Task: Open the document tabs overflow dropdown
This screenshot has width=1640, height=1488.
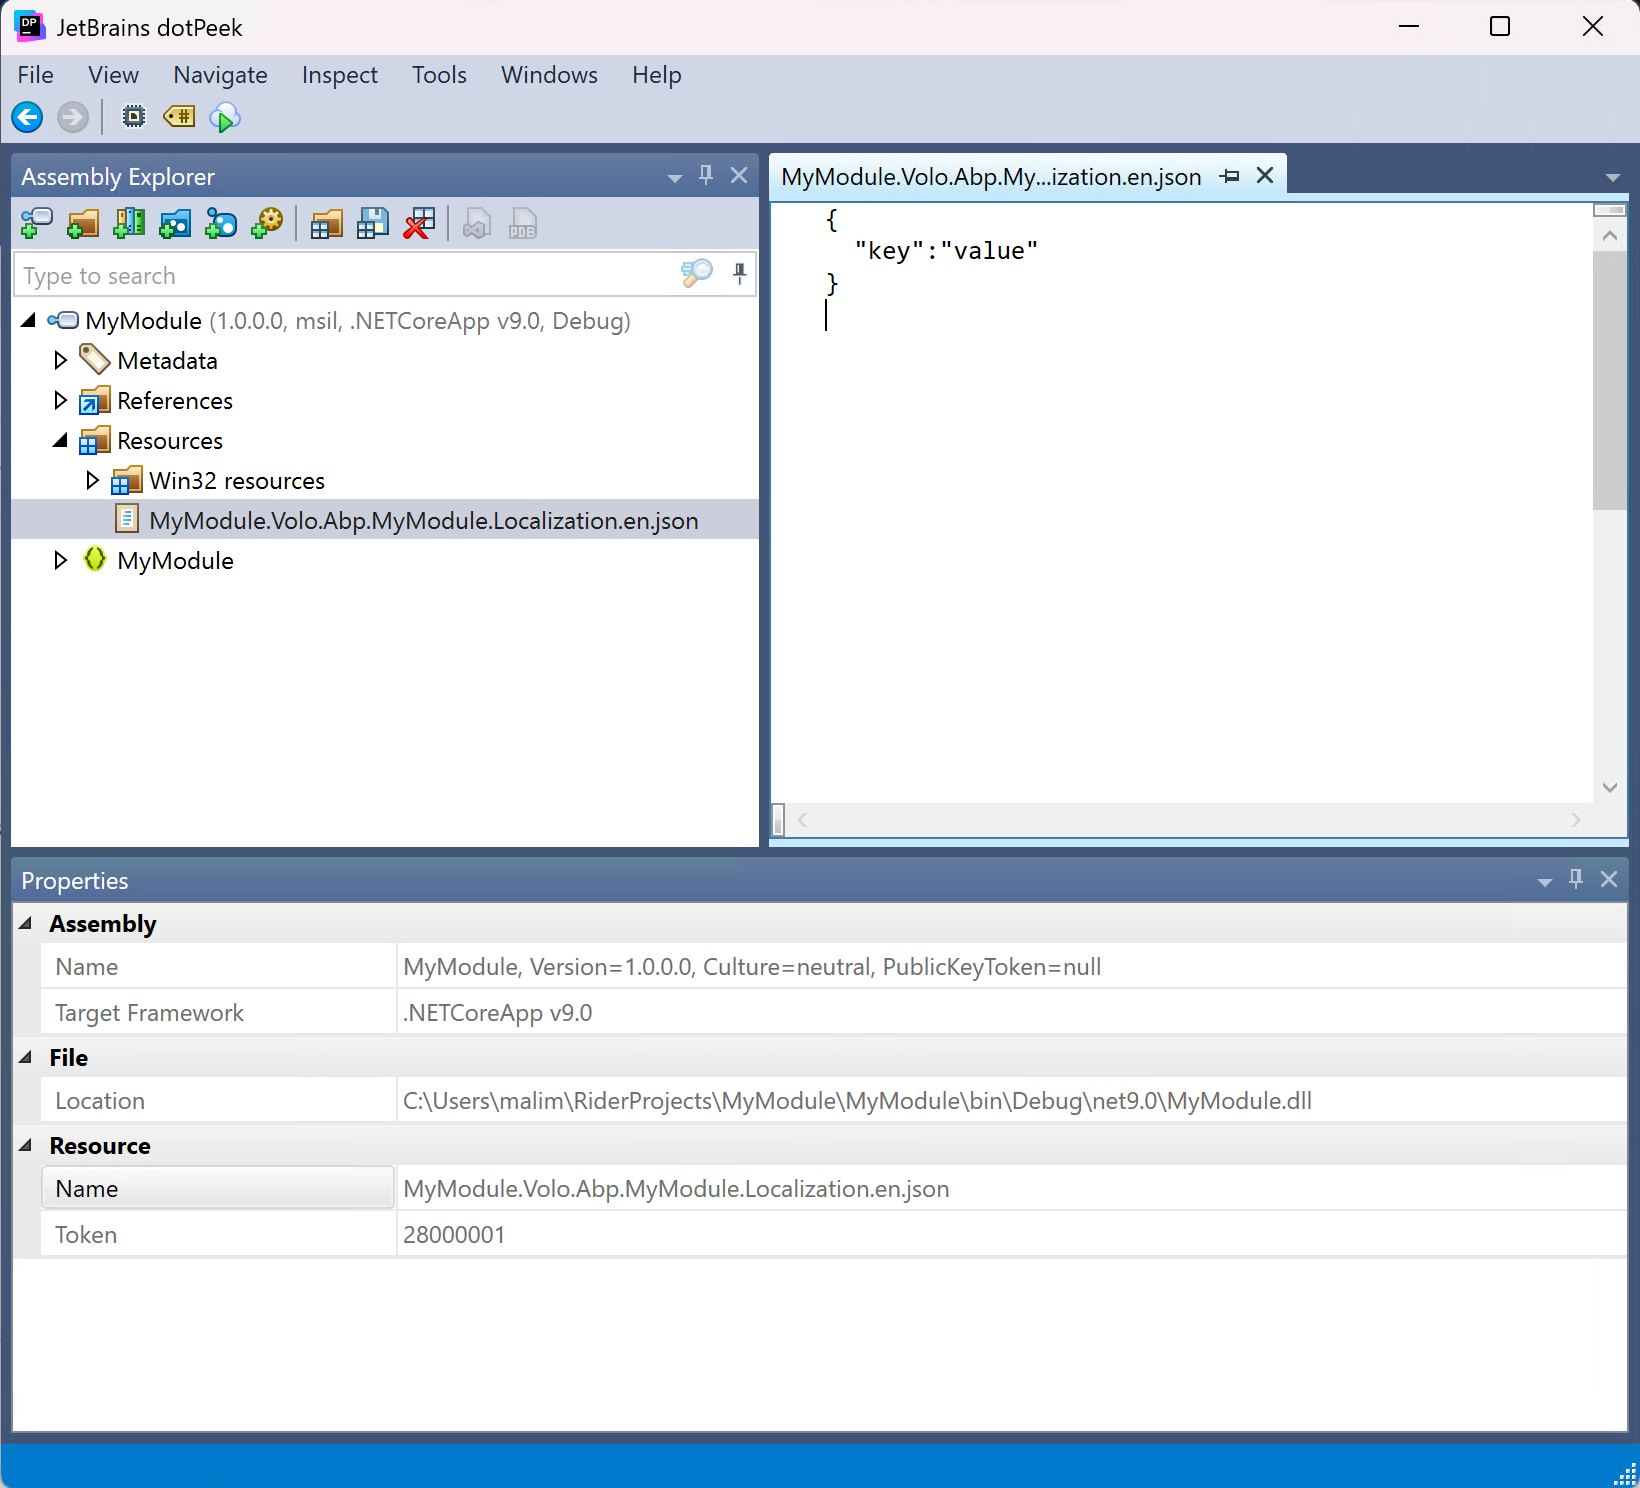Action: pos(1612,178)
